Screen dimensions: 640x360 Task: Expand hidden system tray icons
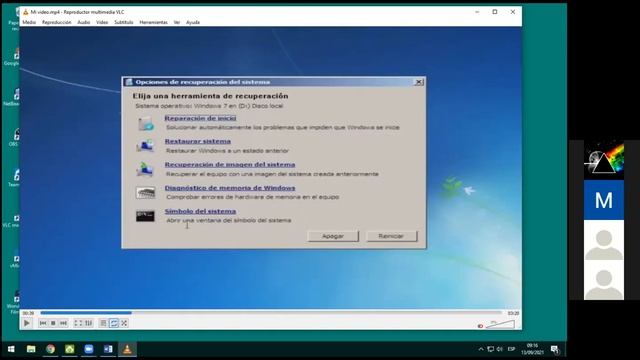click(481, 349)
